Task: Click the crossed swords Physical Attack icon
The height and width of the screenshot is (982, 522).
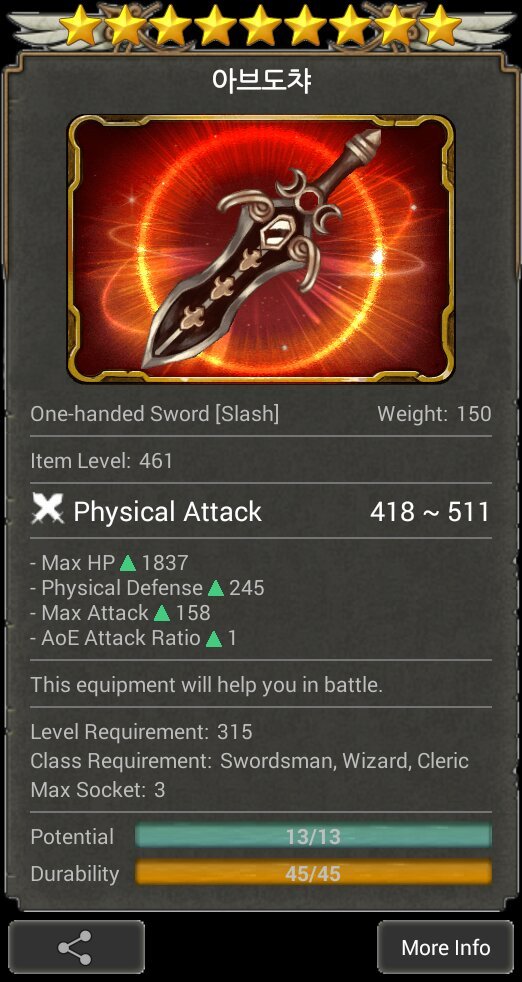Action: click(x=48, y=510)
